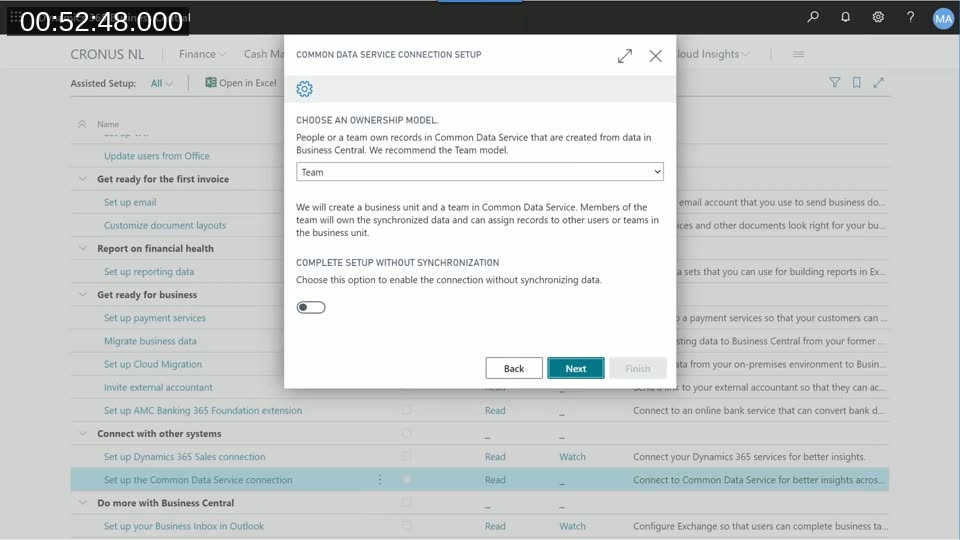Open Update users from Office link
Screen dimensions: 960x540
point(157,156)
